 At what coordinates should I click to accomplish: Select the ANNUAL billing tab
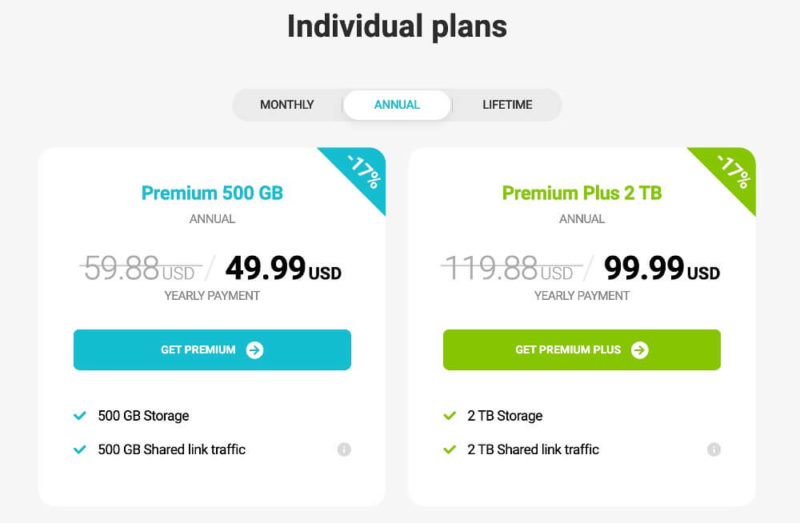[x=397, y=105]
